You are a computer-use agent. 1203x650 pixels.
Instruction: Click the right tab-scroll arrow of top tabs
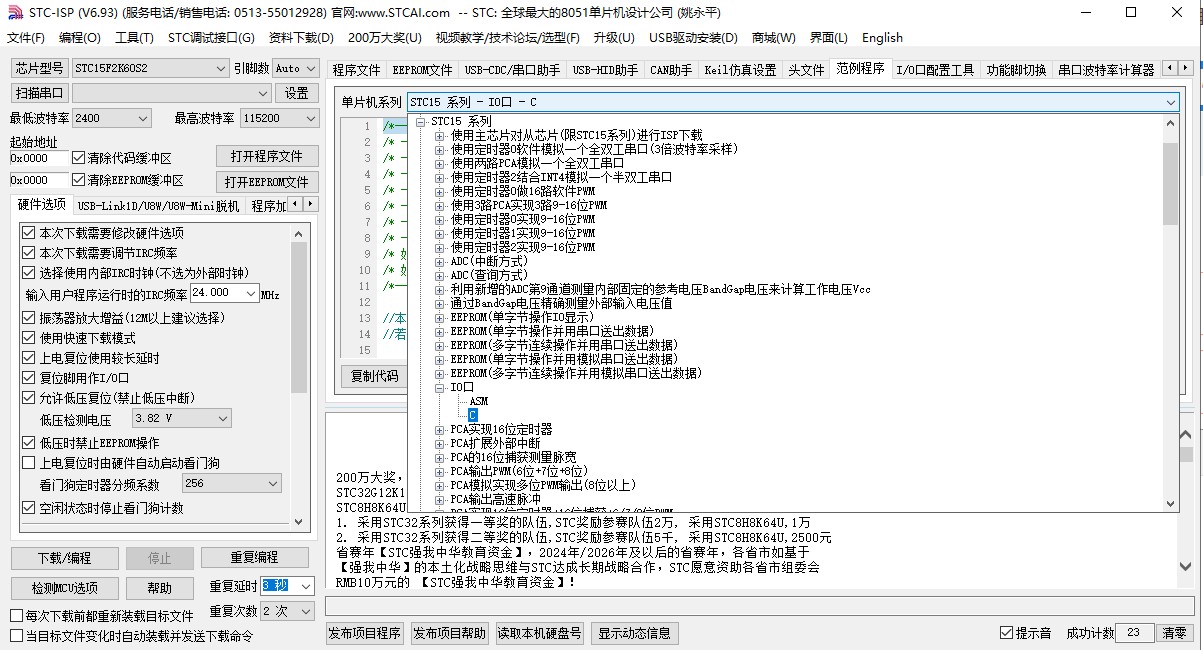coord(1186,69)
